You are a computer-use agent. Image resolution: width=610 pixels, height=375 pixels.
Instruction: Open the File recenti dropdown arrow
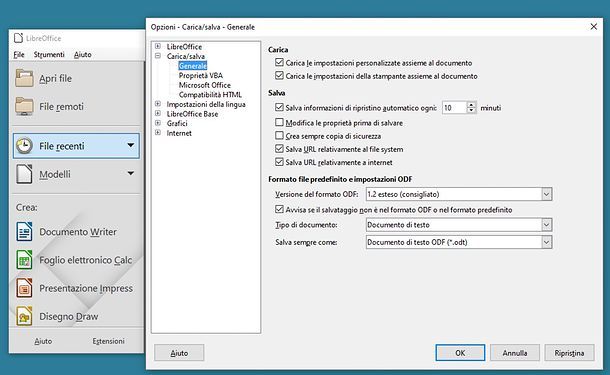point(131,145)
